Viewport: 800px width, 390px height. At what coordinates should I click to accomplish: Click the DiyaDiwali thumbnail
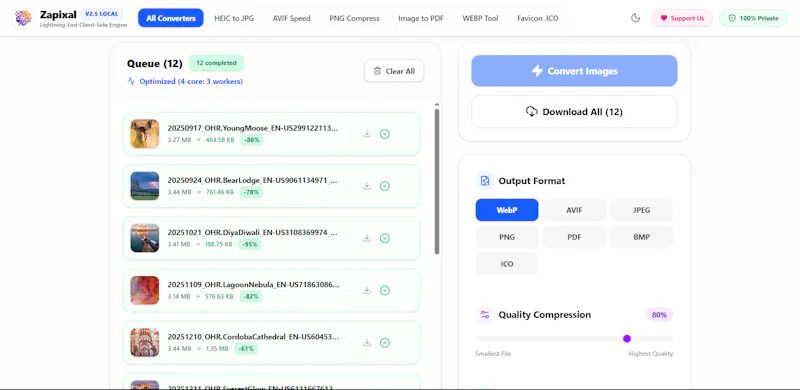pyautogui.click(x=144, y=238)
